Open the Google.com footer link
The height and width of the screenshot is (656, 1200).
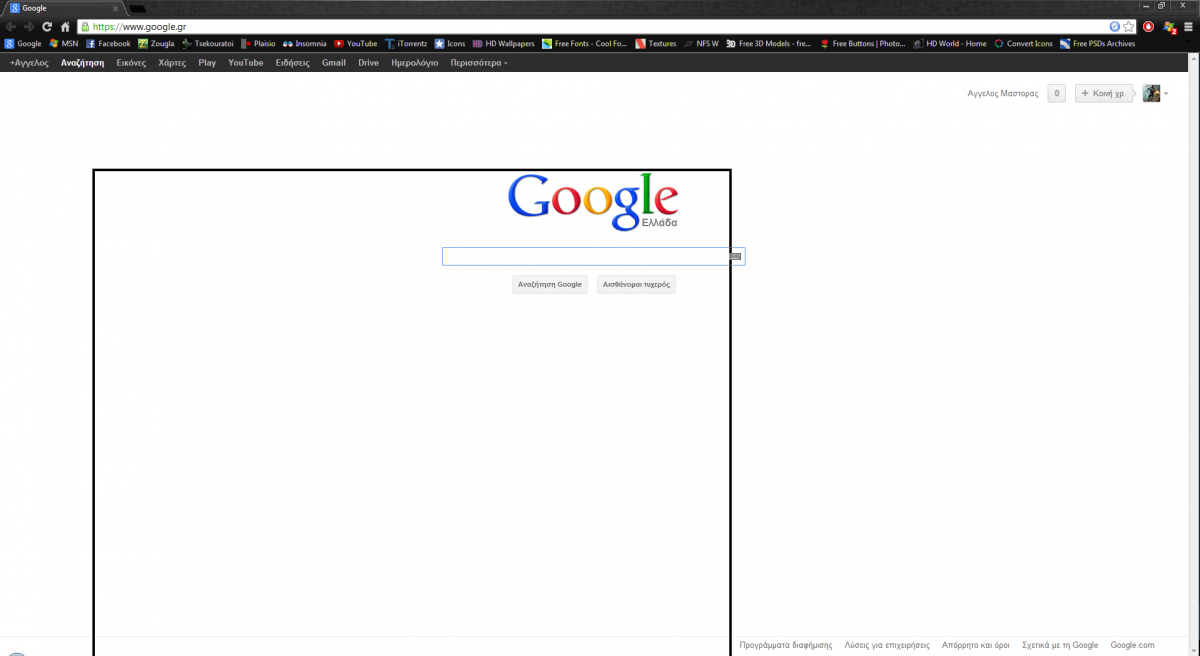[x=1132, y=645]
